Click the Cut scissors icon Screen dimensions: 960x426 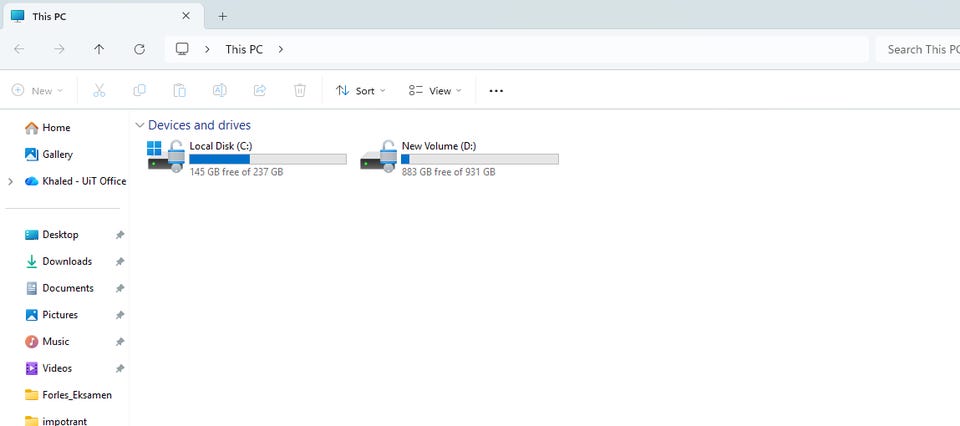pyautogui.click(x=99, y=91)
